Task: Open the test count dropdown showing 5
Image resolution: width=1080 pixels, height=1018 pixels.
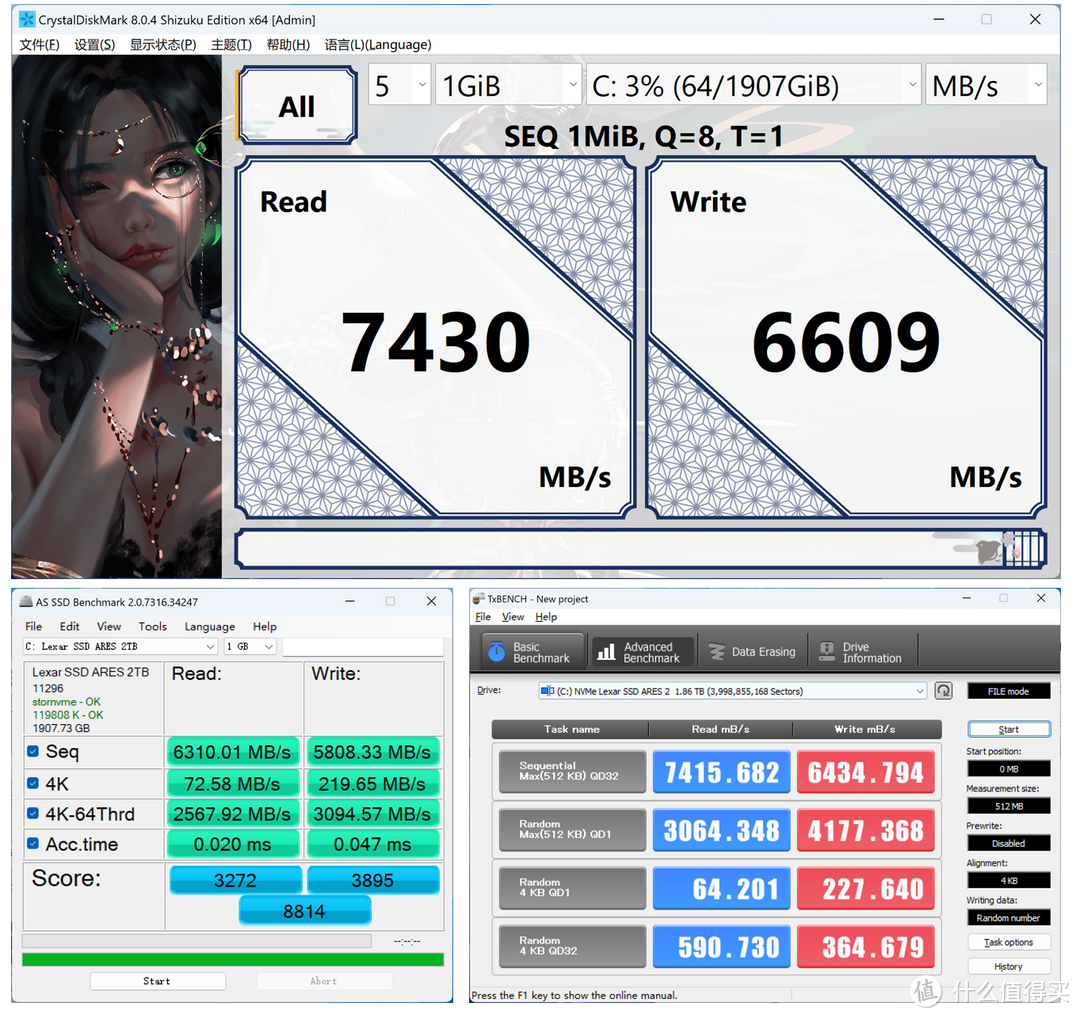Action: pos(400,85)
